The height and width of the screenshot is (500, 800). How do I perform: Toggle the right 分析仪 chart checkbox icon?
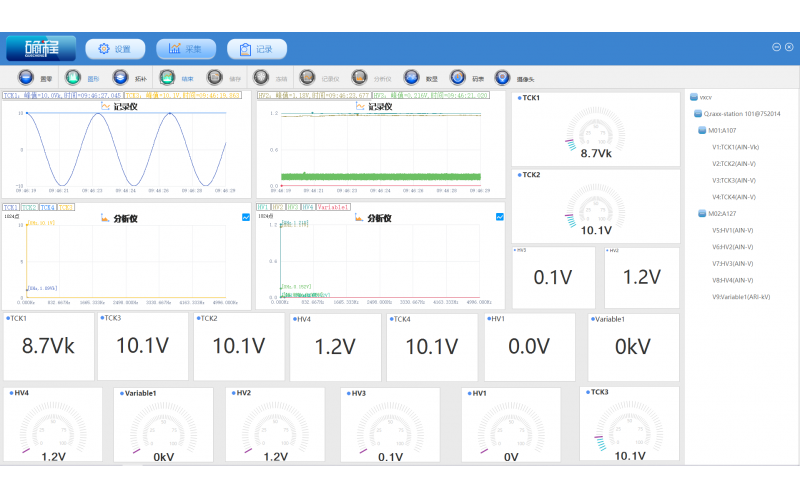point(499,217)
